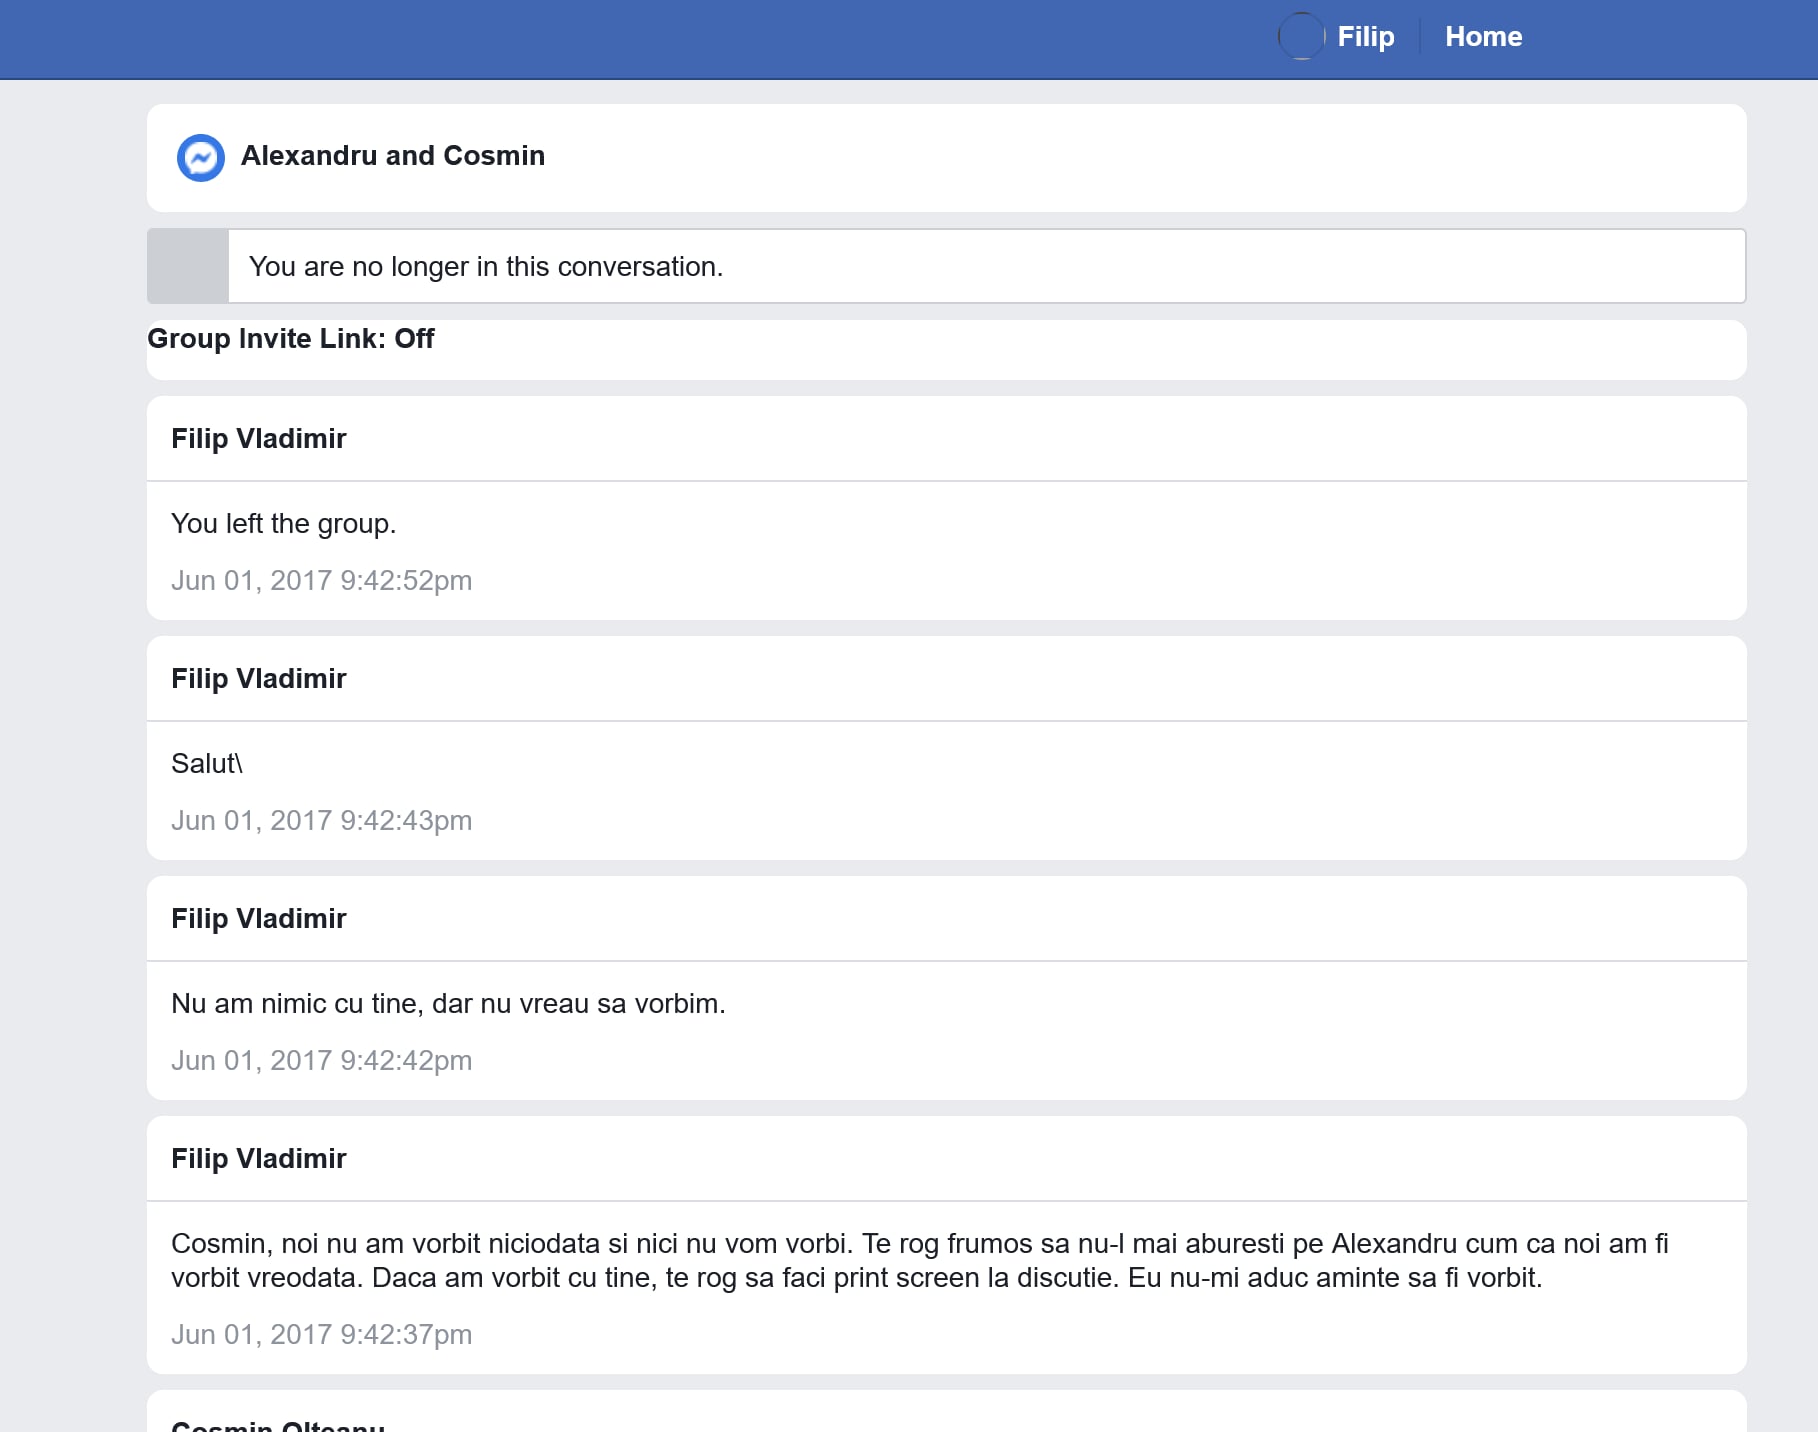Go to the Home page link
1818x1432 pixels.
point(1483,37)
